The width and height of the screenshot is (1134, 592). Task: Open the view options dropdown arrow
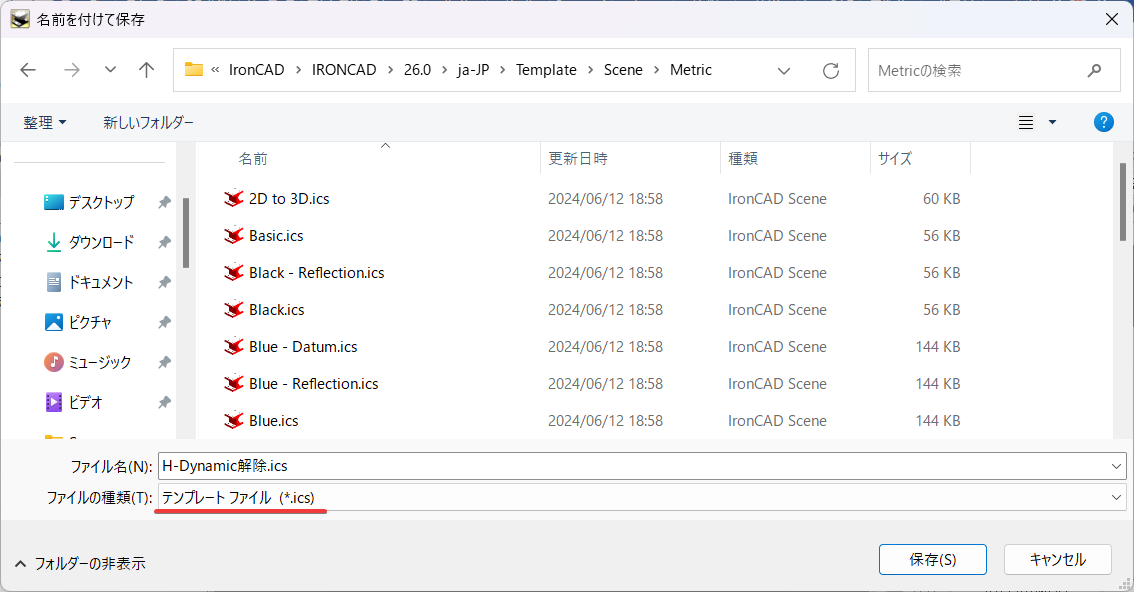click(x=1052, y=122)
